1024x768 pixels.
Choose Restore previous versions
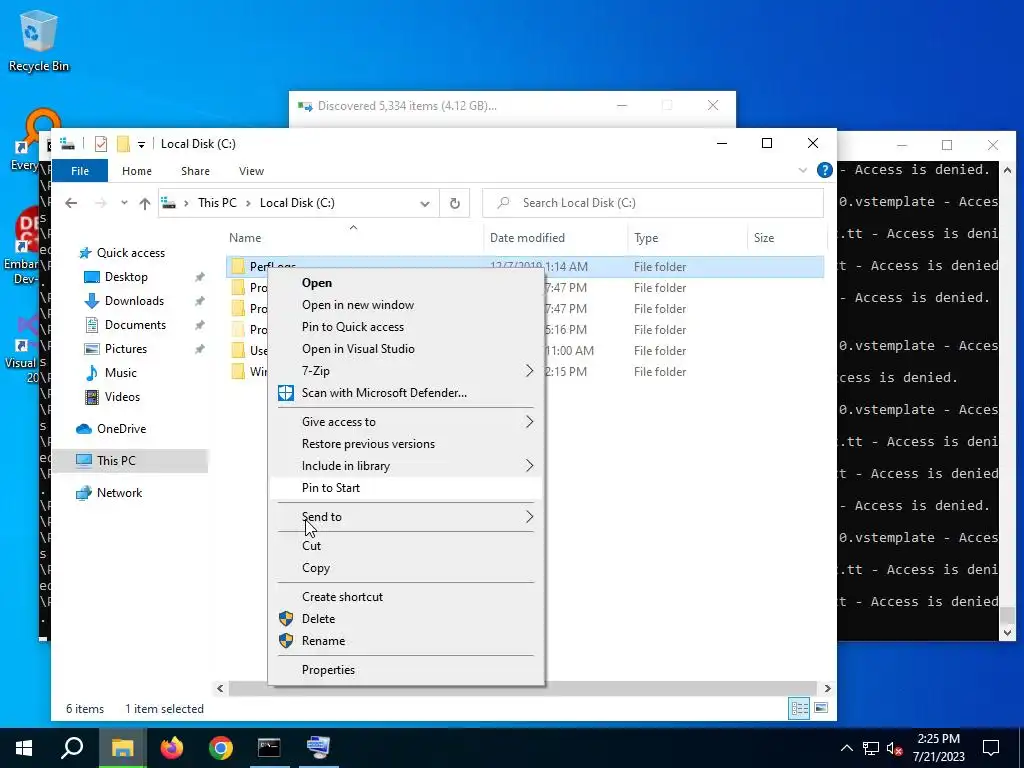coord(406,444)
